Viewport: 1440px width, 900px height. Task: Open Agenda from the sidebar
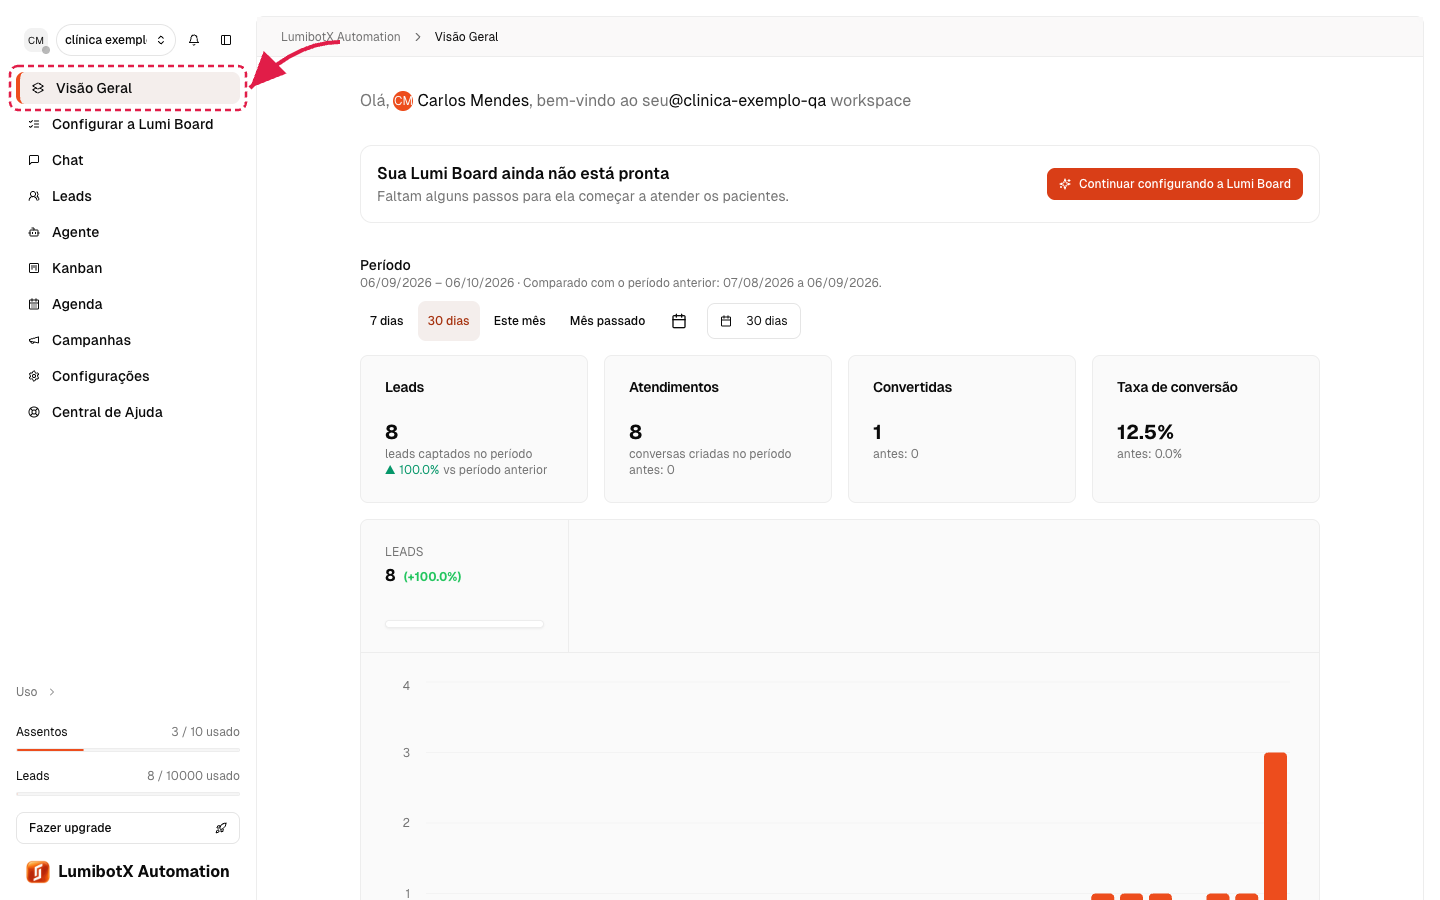tap(128, 304)
